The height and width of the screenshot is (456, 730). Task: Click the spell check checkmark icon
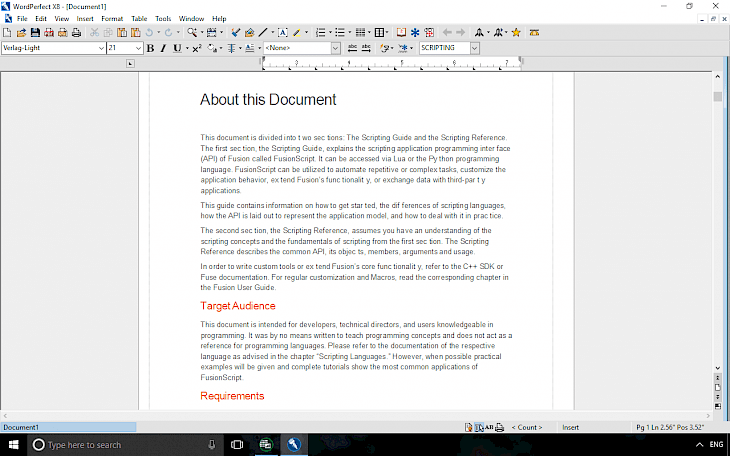[236, 33]
